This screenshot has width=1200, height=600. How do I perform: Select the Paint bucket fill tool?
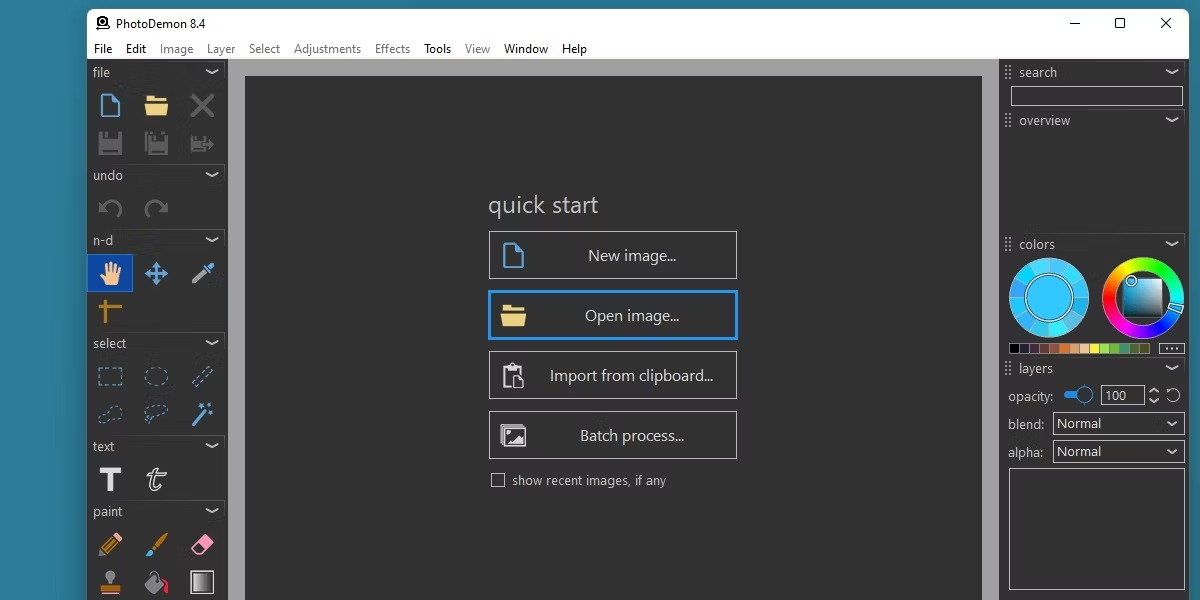[x=156, y=582]
